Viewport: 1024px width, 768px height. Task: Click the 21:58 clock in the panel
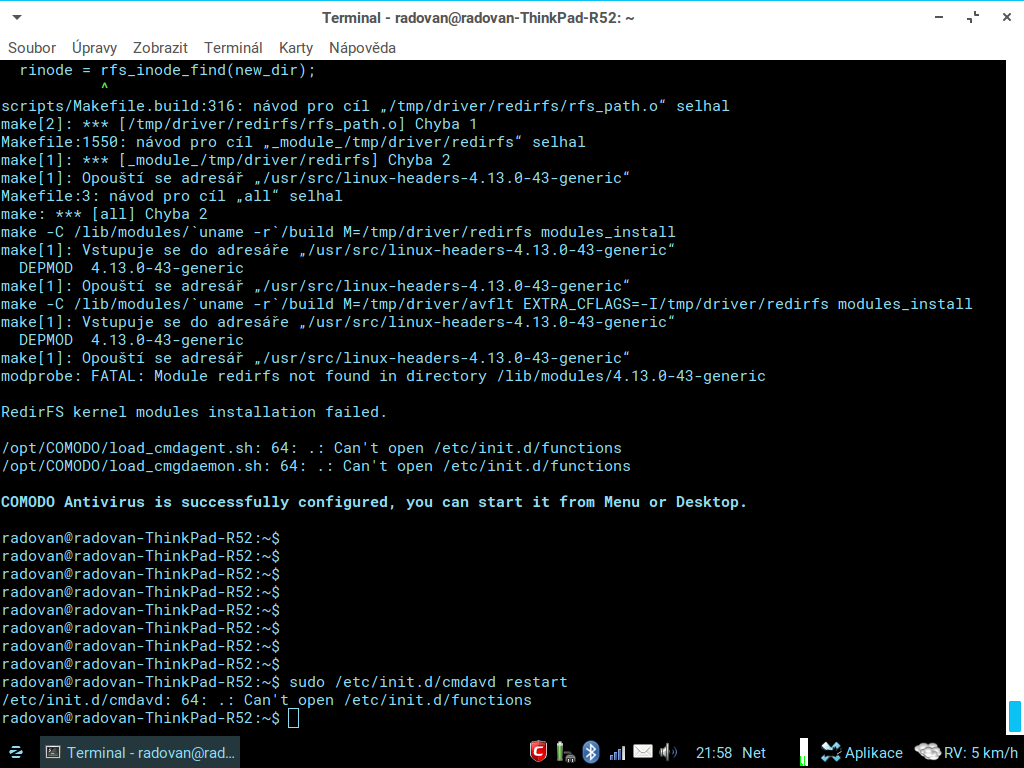point(714,753)
